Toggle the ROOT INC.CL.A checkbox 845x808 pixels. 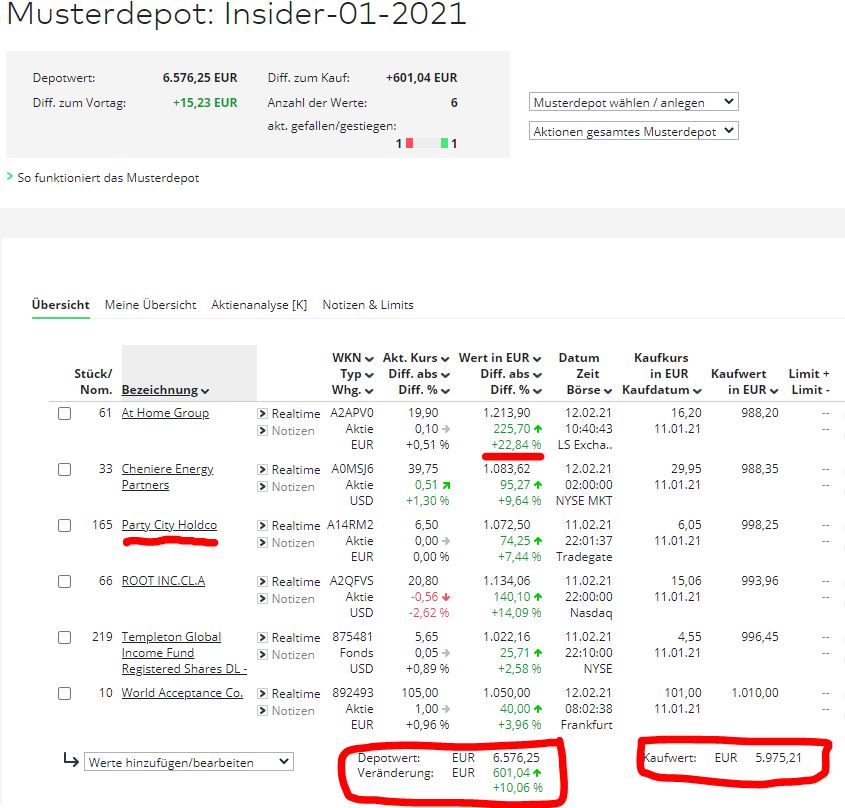click(x=65, y=582)
